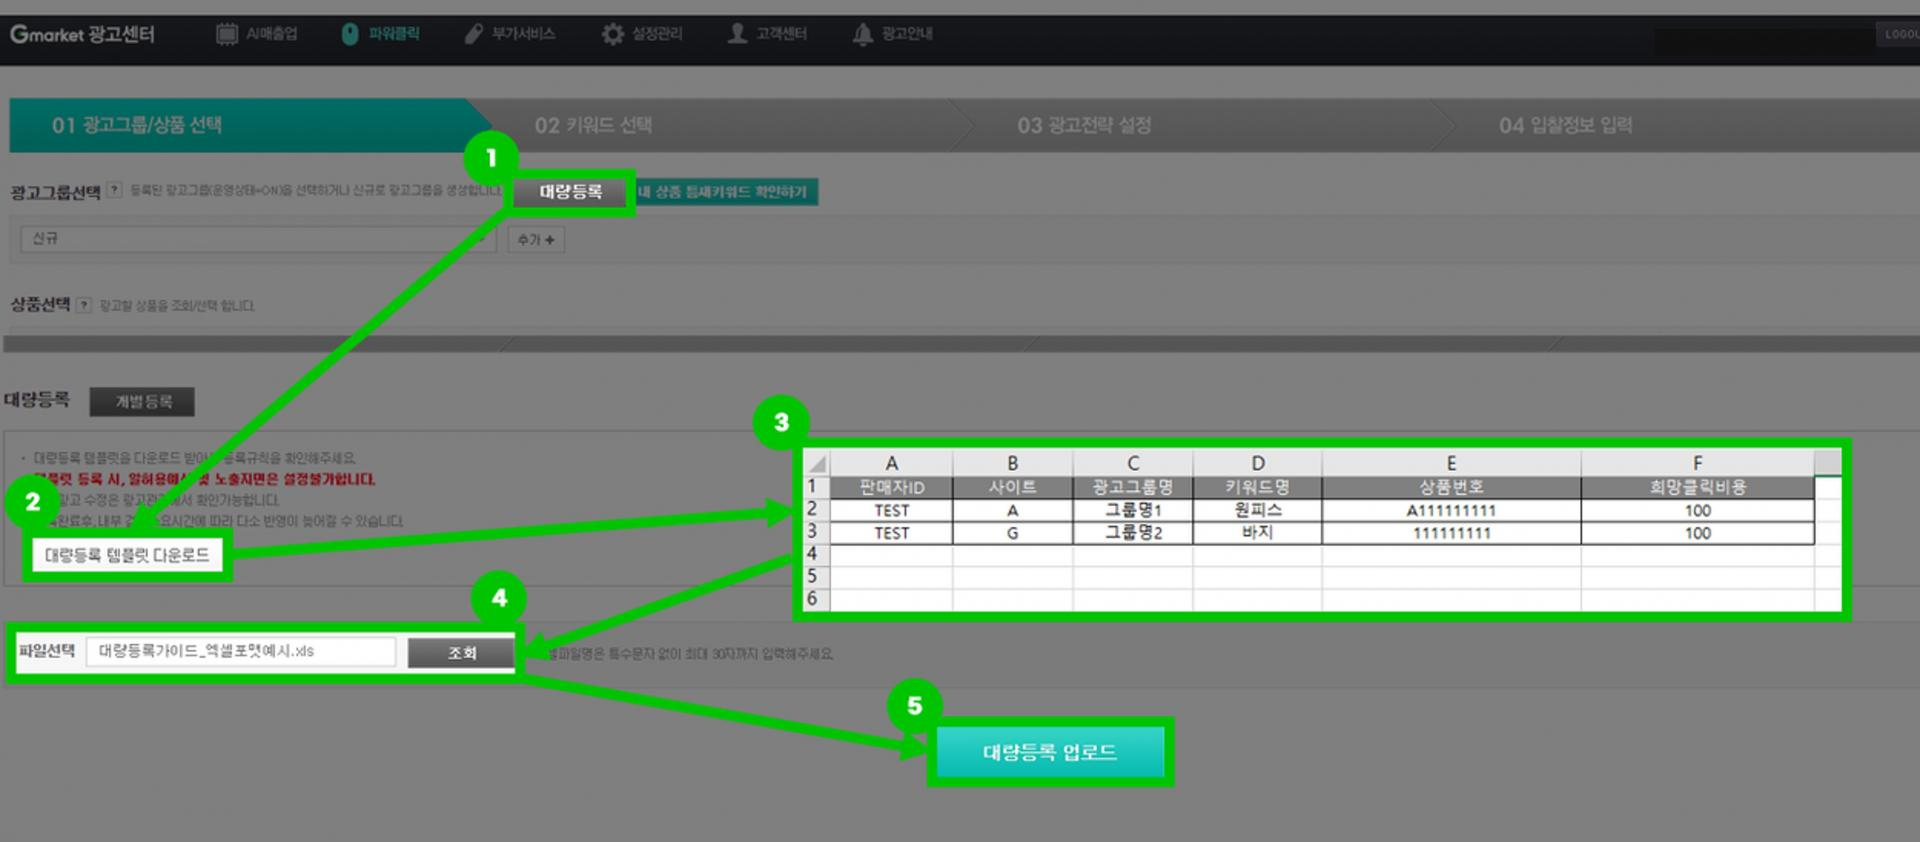1920x842 pixels.
Task: Go to step 04 입찰정보 입력
Action: click(x=1565, y=125)
